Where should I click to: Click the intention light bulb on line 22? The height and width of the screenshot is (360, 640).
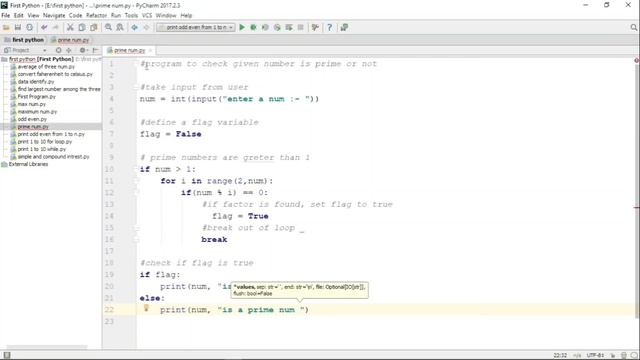coord(146,308)
